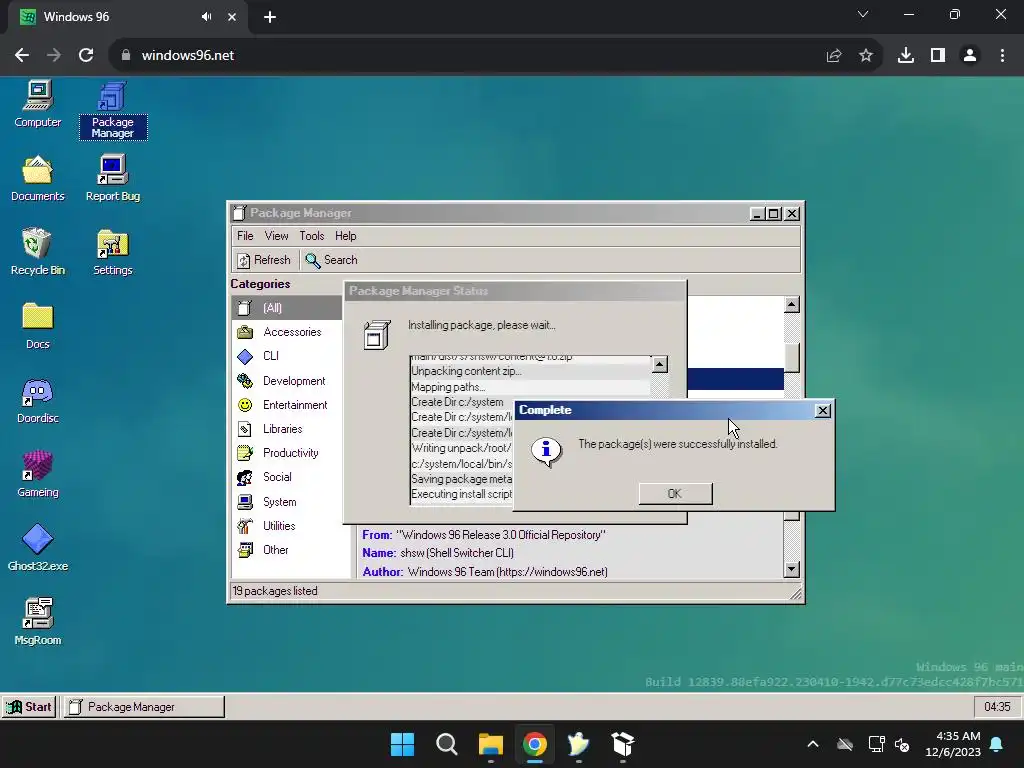This screenshot has width=1024, height=768.
Task: Click the Windows 96 clock 04:35
Action: (x=997, y=707)
